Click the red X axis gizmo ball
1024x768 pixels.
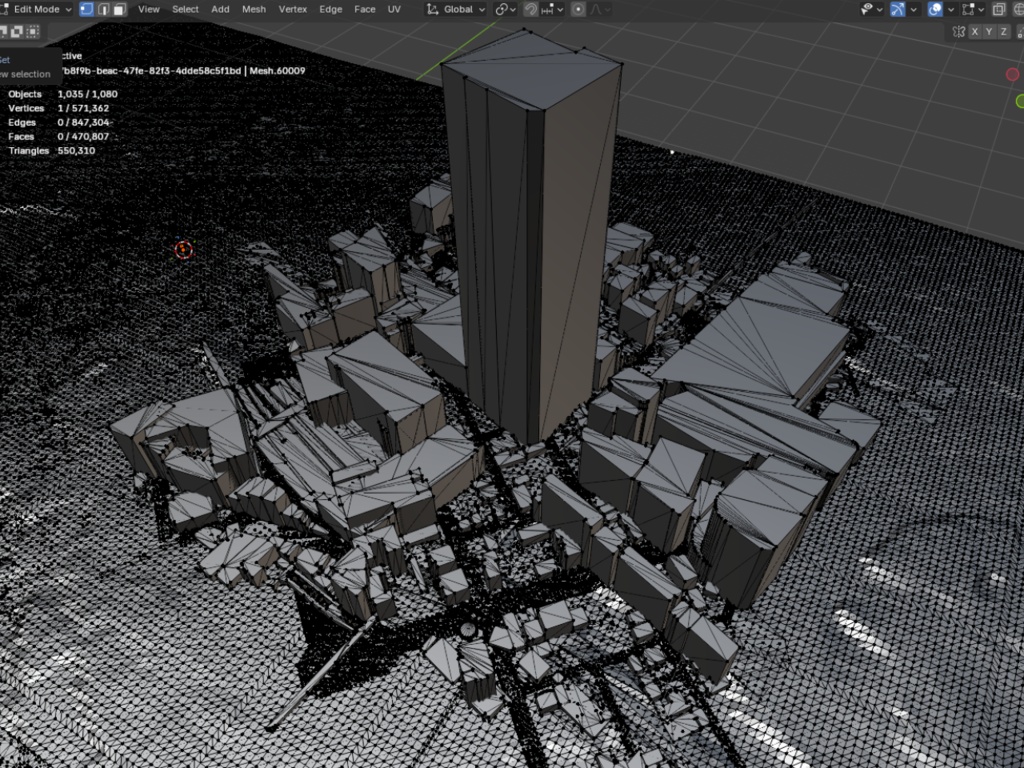[1012, 74]
